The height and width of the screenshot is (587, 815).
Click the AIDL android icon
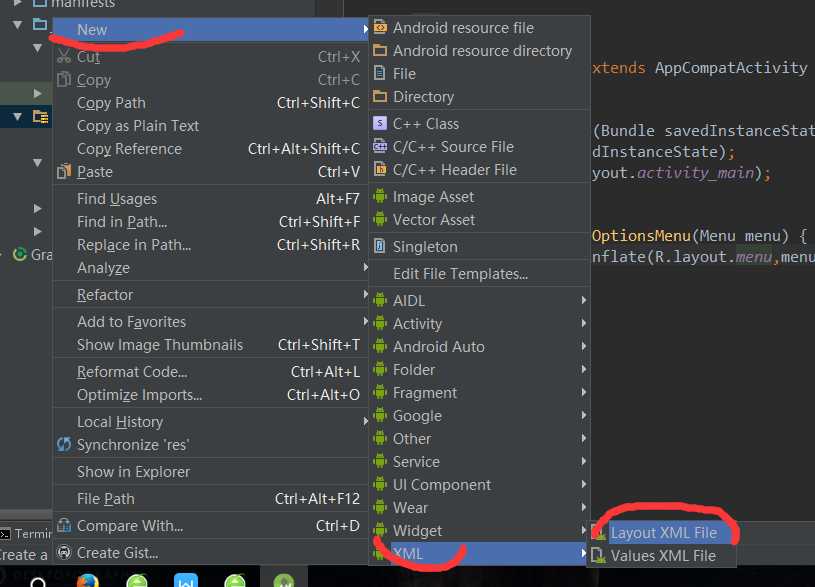point(380,300)
